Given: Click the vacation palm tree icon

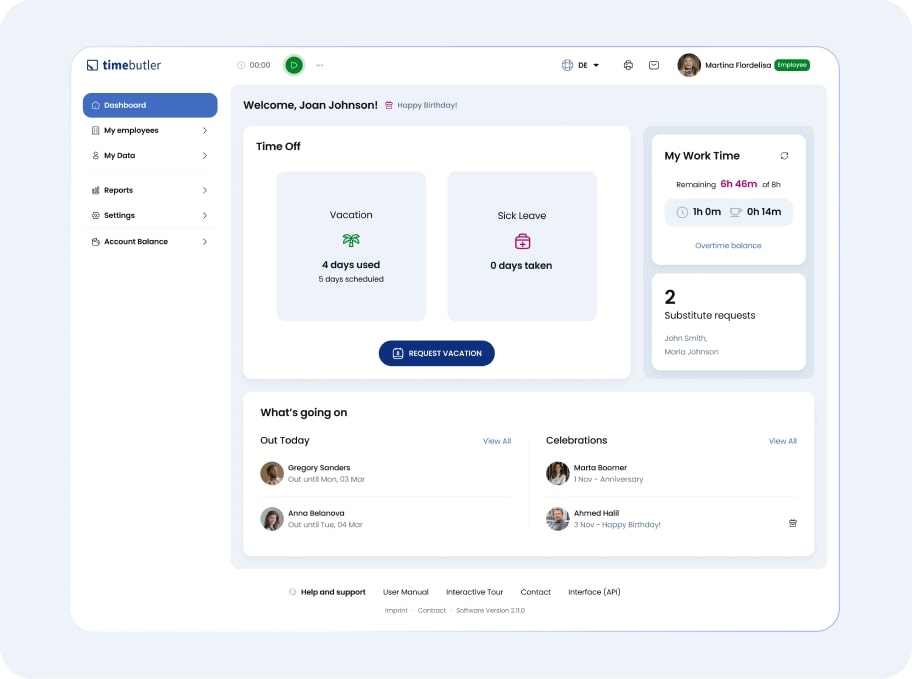Looking at the screenshot, I should [351, 240].
